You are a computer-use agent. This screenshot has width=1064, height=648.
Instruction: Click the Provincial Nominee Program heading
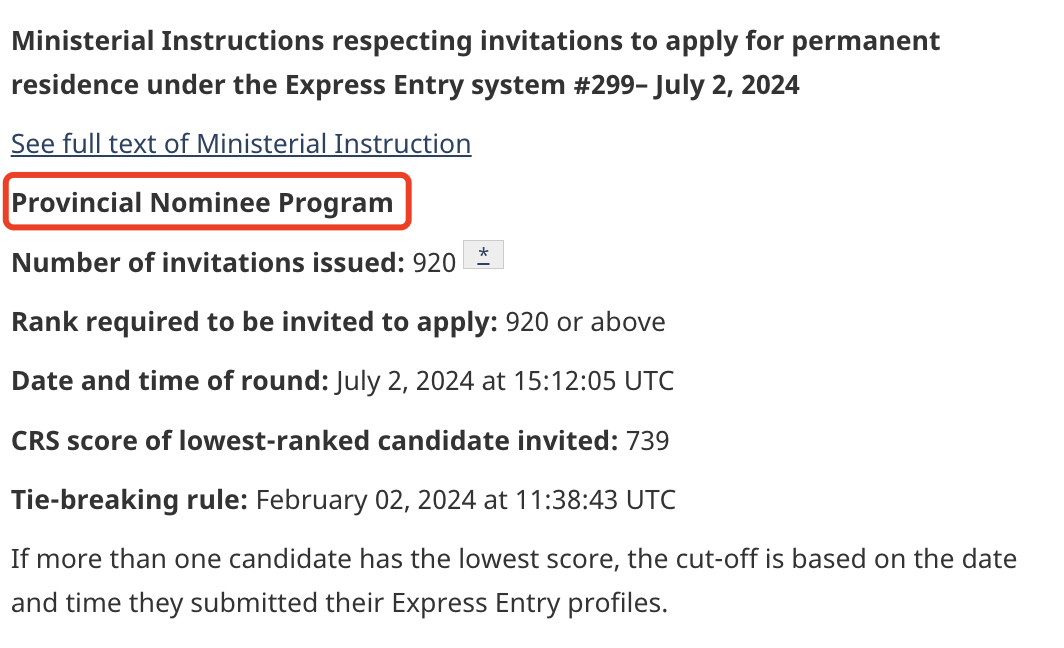click(x=203, y=203)
